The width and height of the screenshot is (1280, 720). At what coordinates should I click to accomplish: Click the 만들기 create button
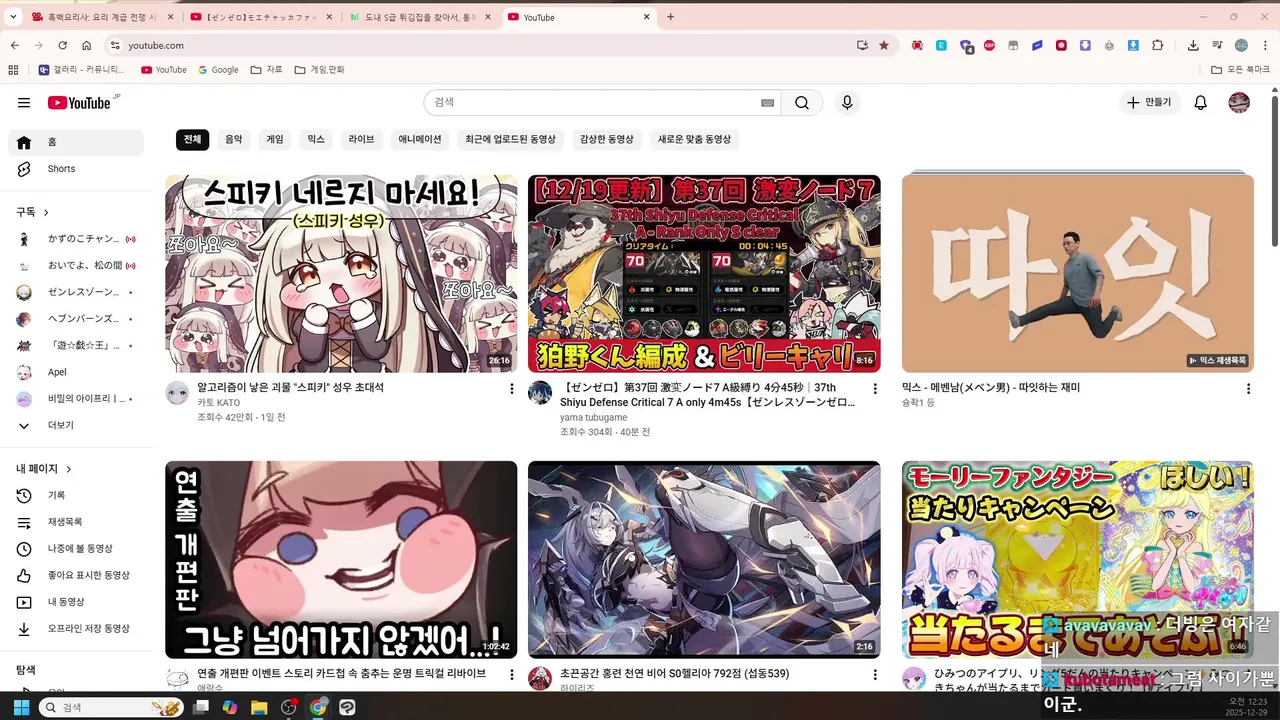(x=1149, y=103)
